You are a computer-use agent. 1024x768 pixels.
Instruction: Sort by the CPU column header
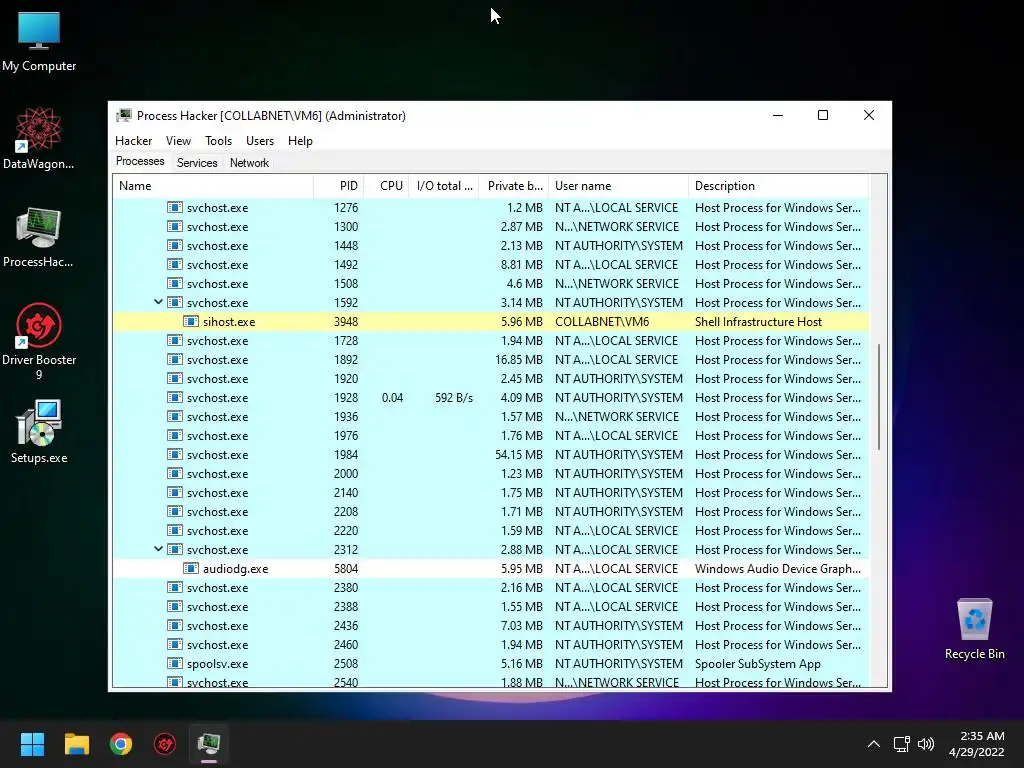[x=387, y=185]
